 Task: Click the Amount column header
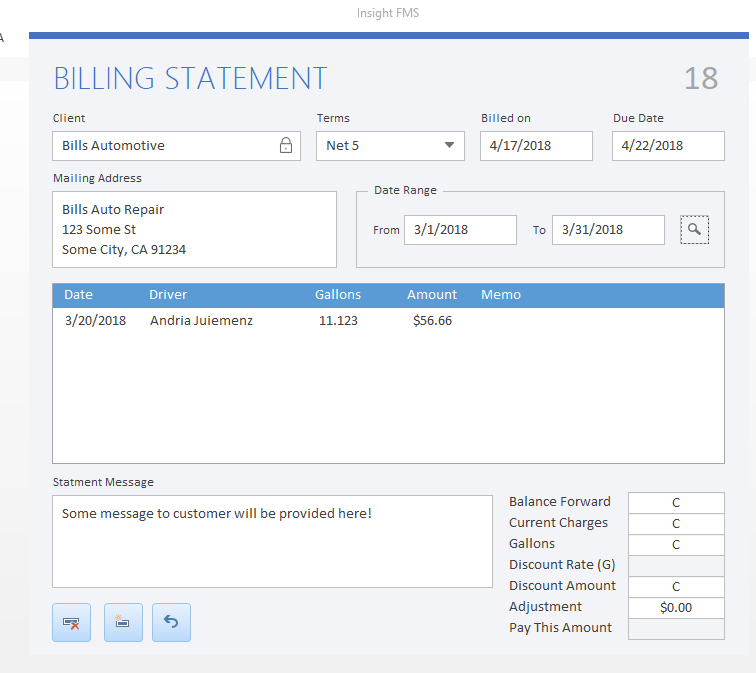click(x=432, y=295)
